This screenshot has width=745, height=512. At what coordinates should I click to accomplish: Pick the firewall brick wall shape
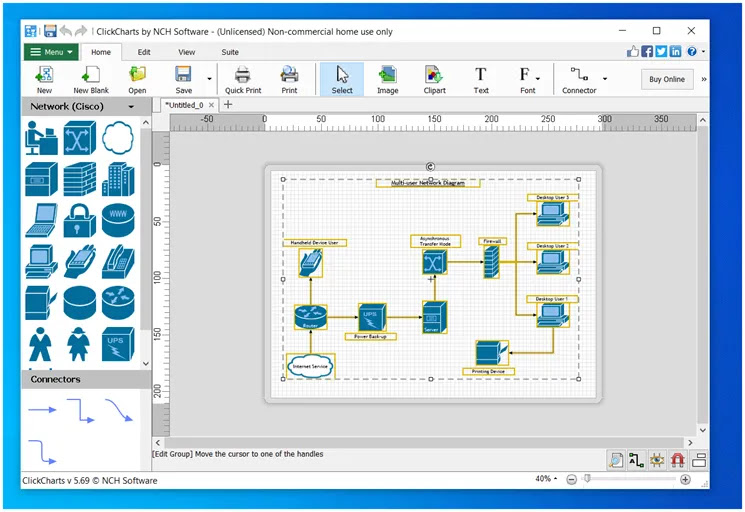pyautogui.click(x=79, y=179)
